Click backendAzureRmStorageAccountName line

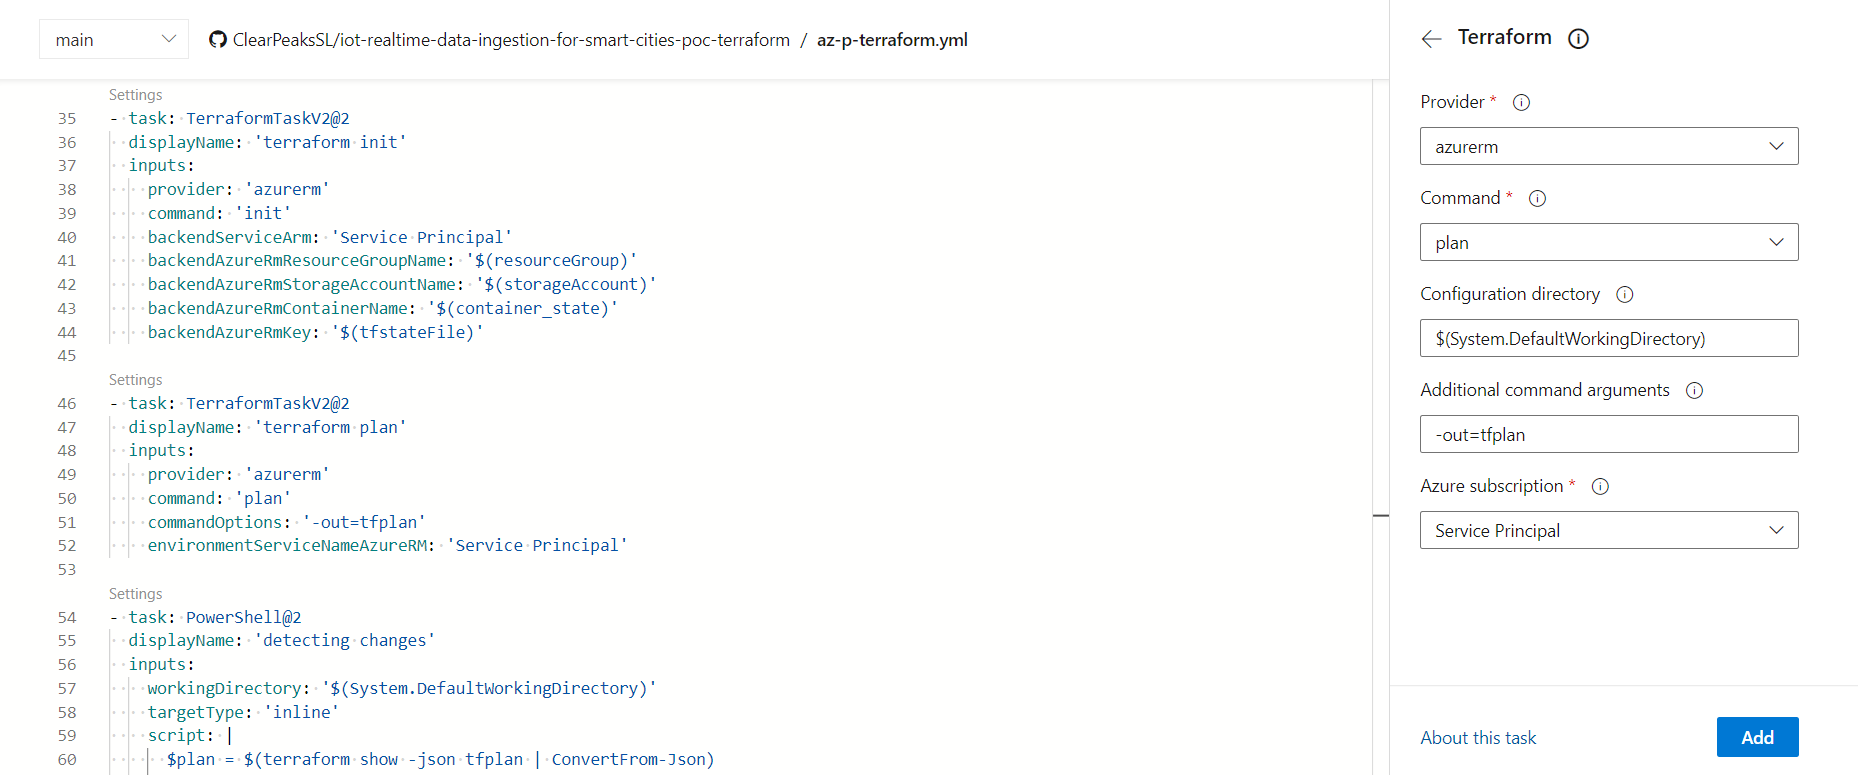point(402,284)
